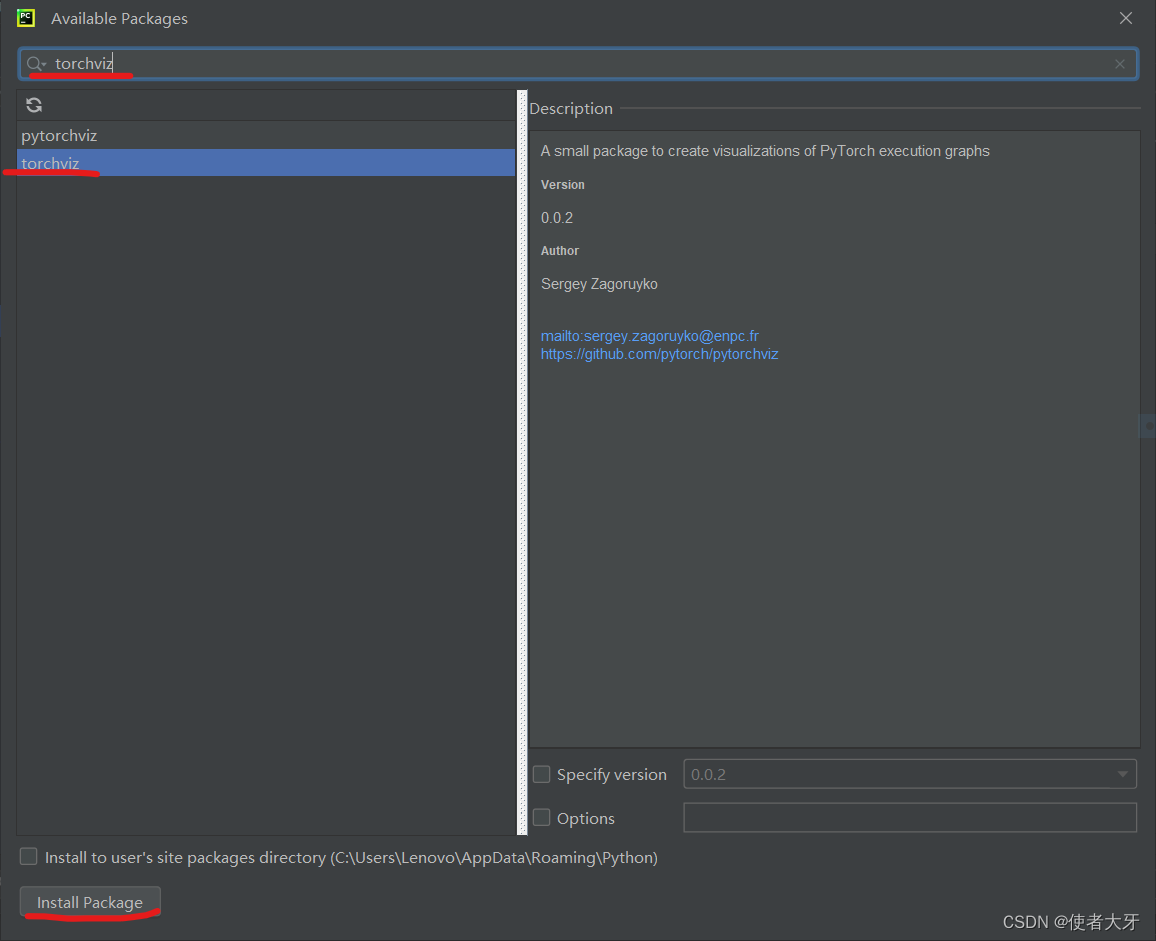The width and height of the screenshot is (1156, 941).
Task: Open the github.com/pytorch/pytorchviz link
Action: point(659,355)
